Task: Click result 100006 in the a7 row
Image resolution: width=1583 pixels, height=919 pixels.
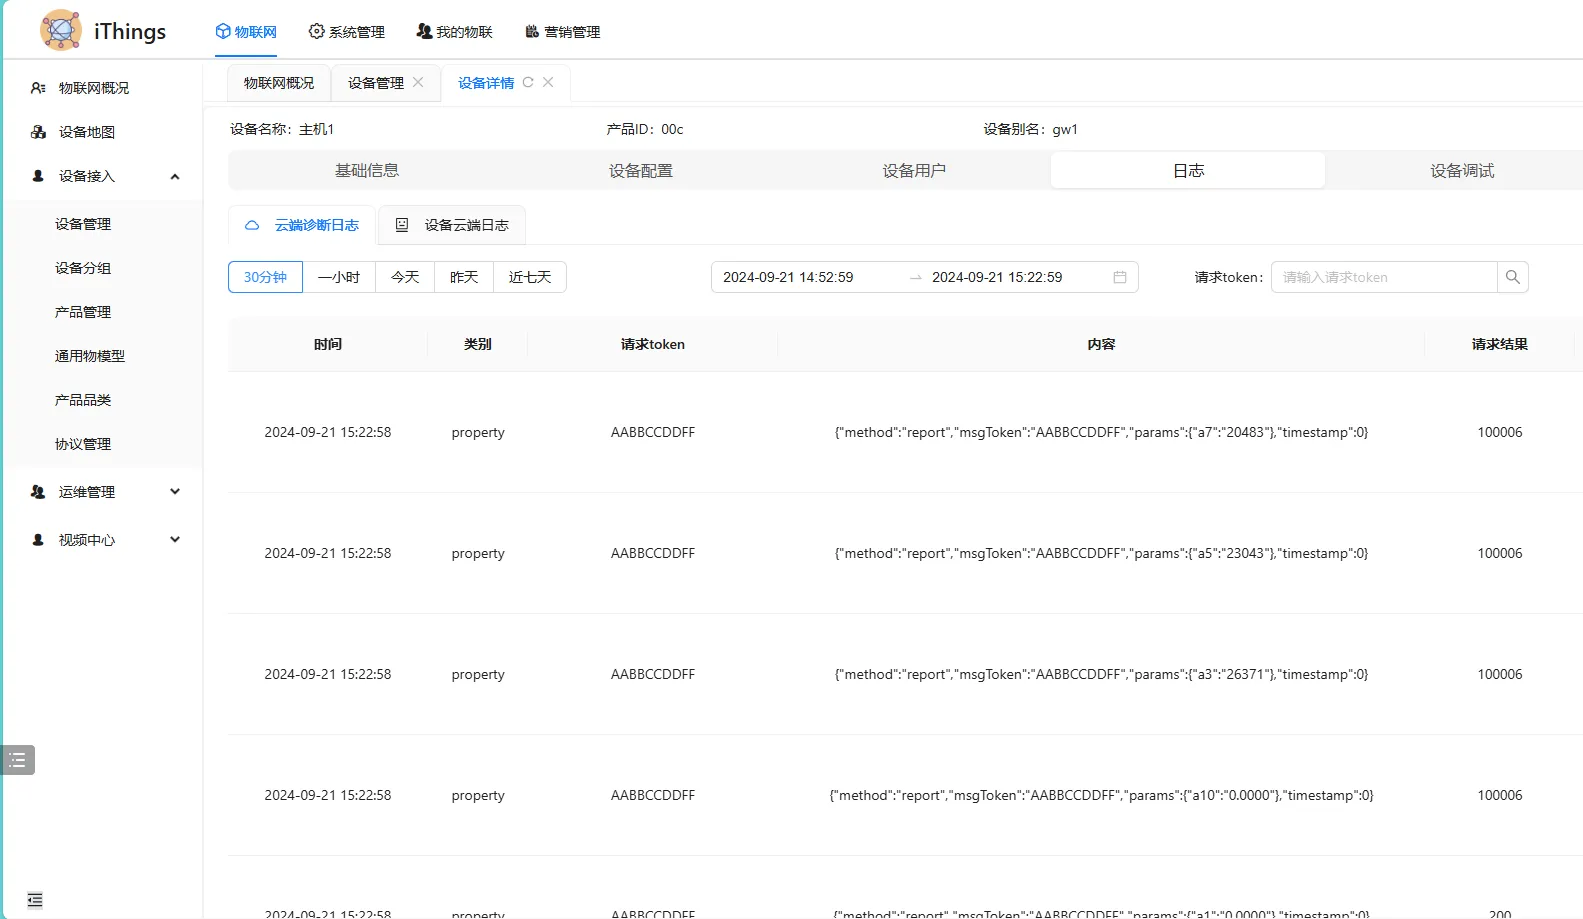Action: [1500, 432]
